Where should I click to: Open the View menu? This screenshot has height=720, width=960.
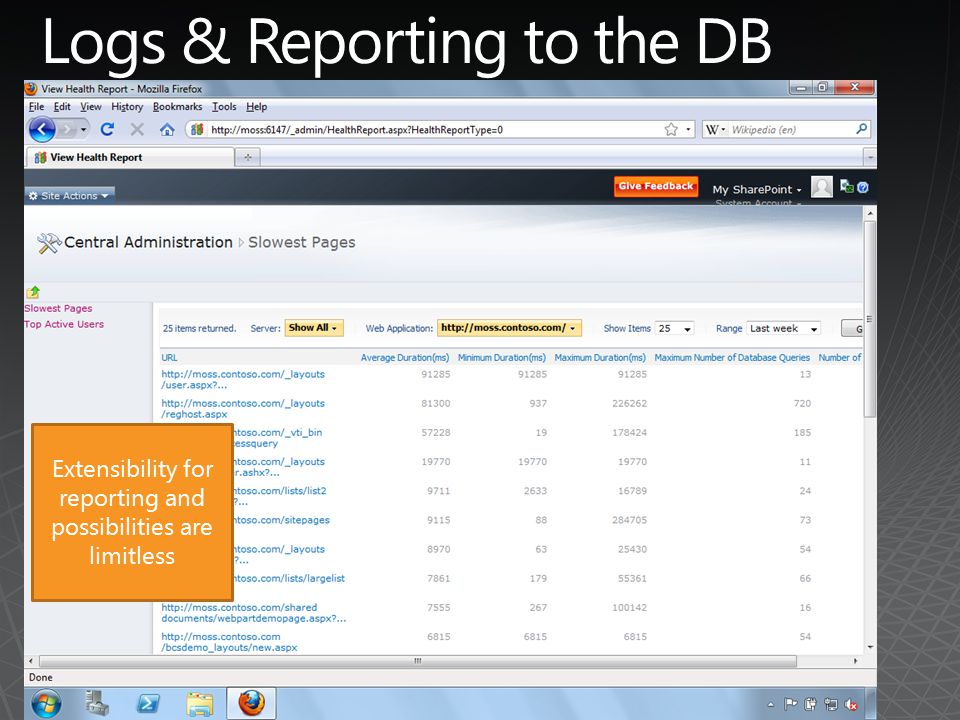tap(91, 107)
